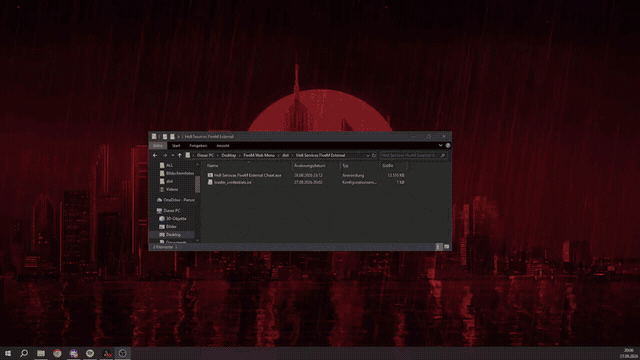
Task: Click the 'Konfigurationsein...' type cell
Action: (359, 182)
